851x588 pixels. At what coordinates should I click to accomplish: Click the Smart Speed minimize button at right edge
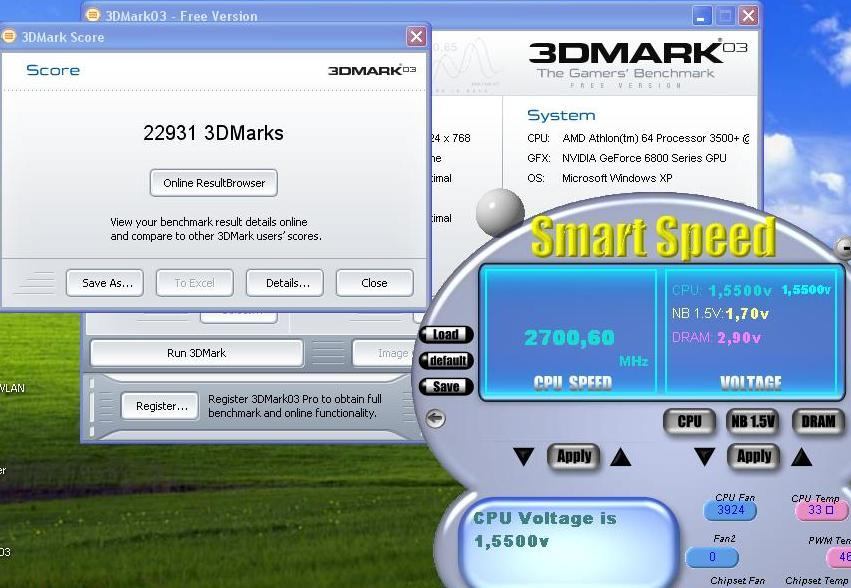tap(844, 247)
